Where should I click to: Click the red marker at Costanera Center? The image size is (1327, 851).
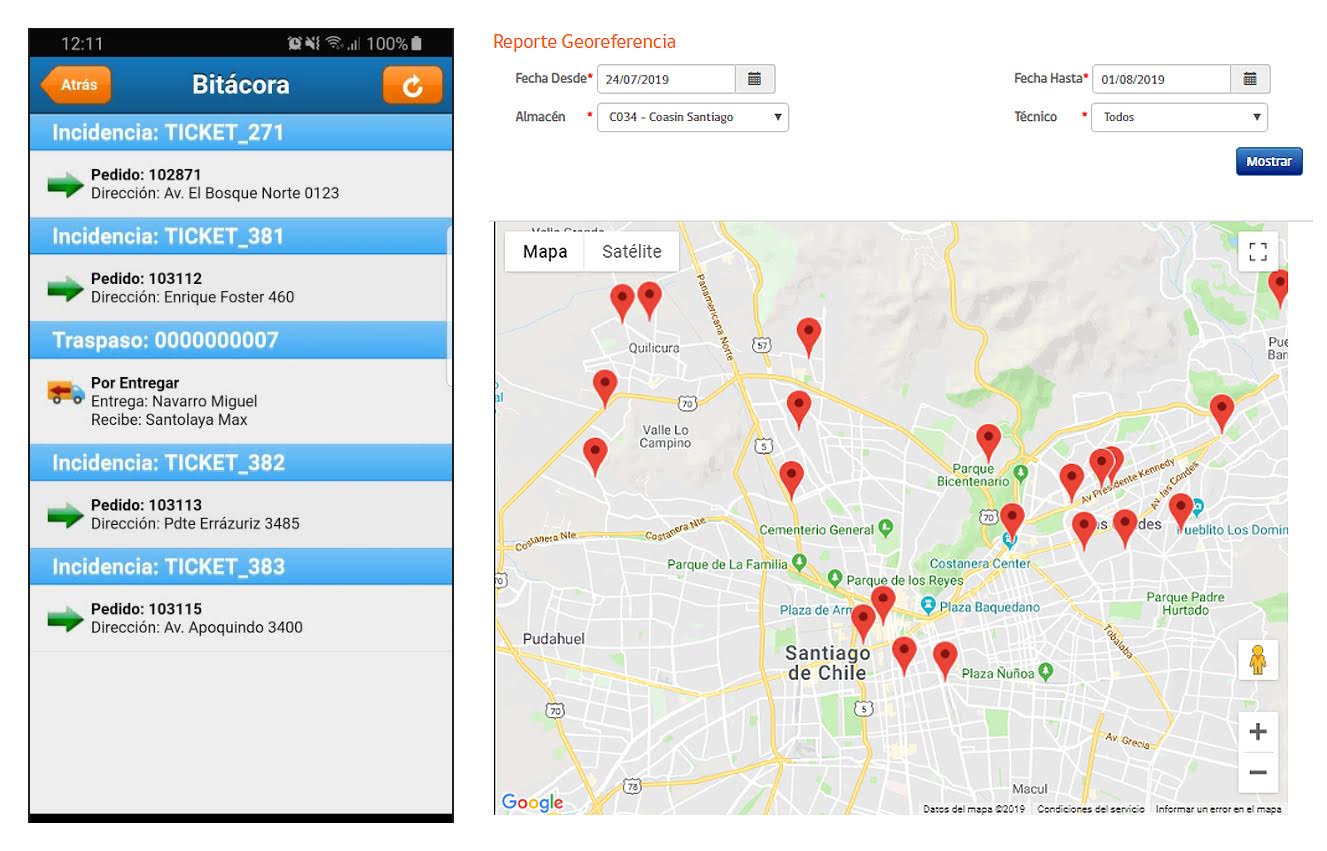(1012, 521)
